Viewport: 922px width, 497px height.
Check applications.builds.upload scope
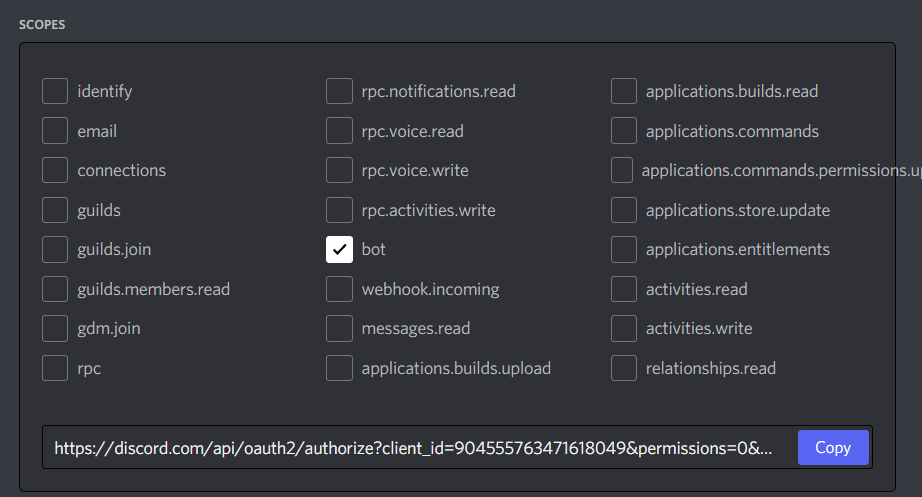pos(339,368)
